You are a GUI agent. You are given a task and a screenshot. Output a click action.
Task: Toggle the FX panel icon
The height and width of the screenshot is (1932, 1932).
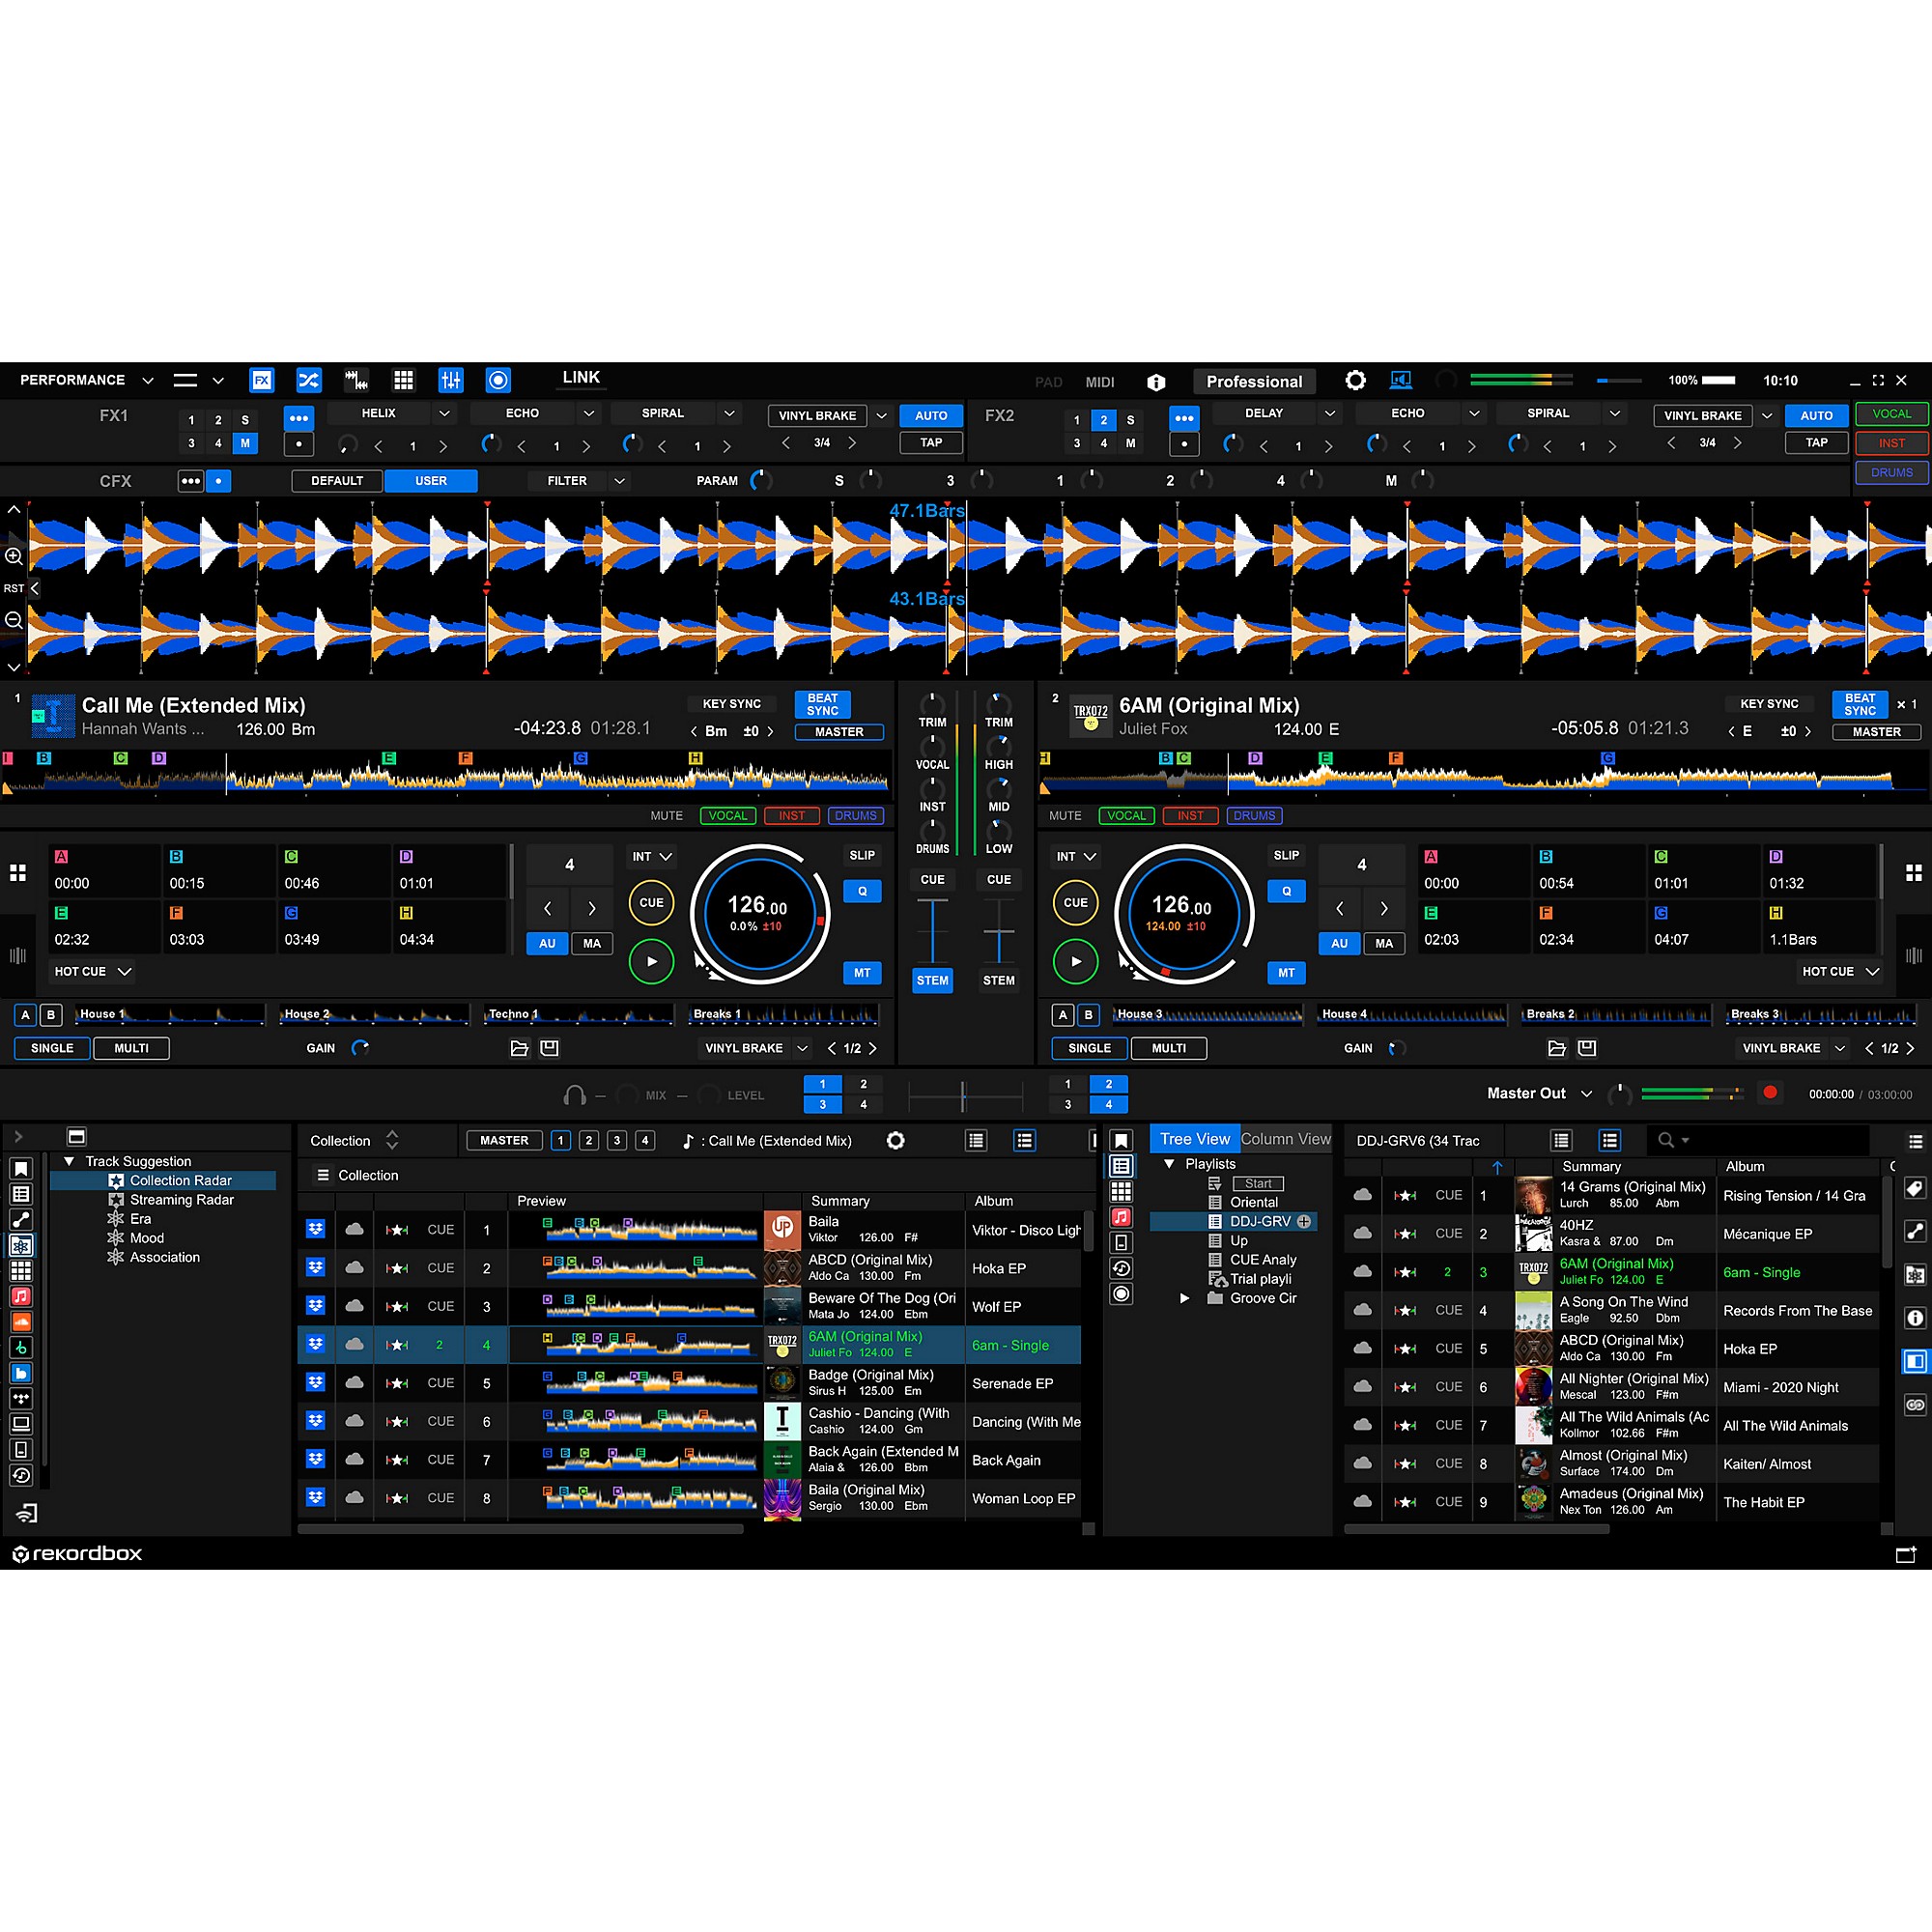261,380
